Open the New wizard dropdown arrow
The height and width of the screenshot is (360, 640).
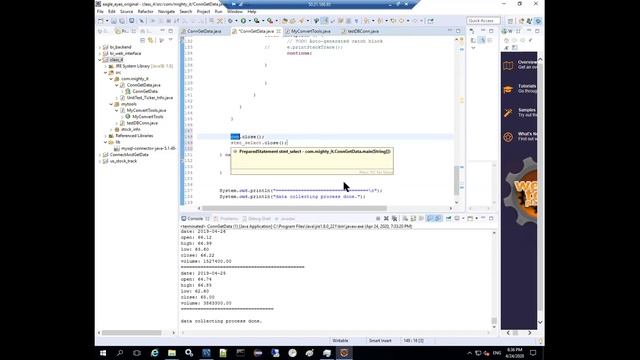click(x=107, y=21)
